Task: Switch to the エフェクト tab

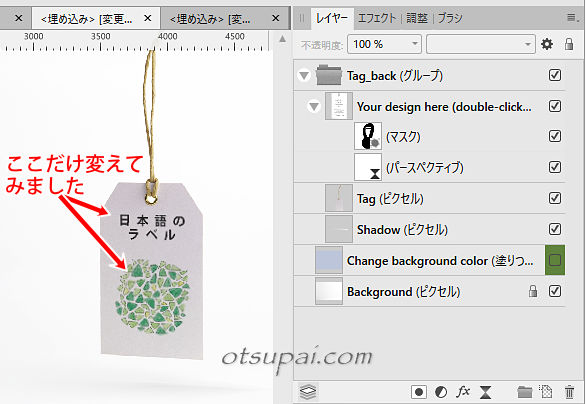Action: coord(377,18)
